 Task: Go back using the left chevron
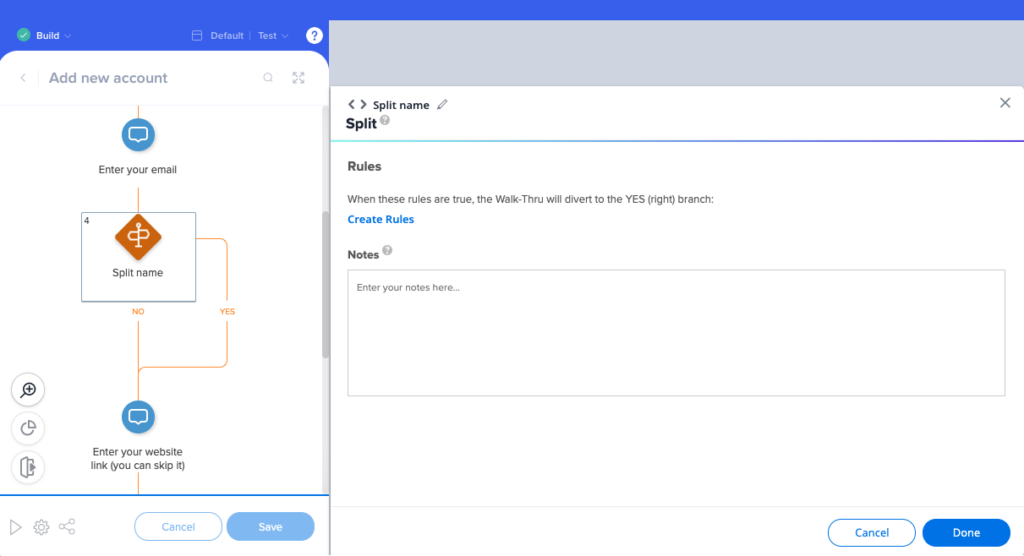tap(23, 78)
